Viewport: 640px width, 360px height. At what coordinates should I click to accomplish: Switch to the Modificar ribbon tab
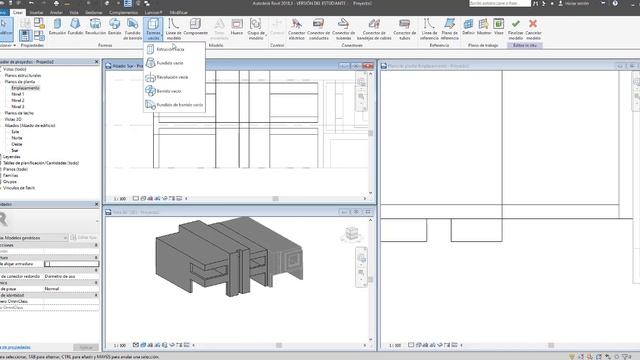[x=178, y=12]
